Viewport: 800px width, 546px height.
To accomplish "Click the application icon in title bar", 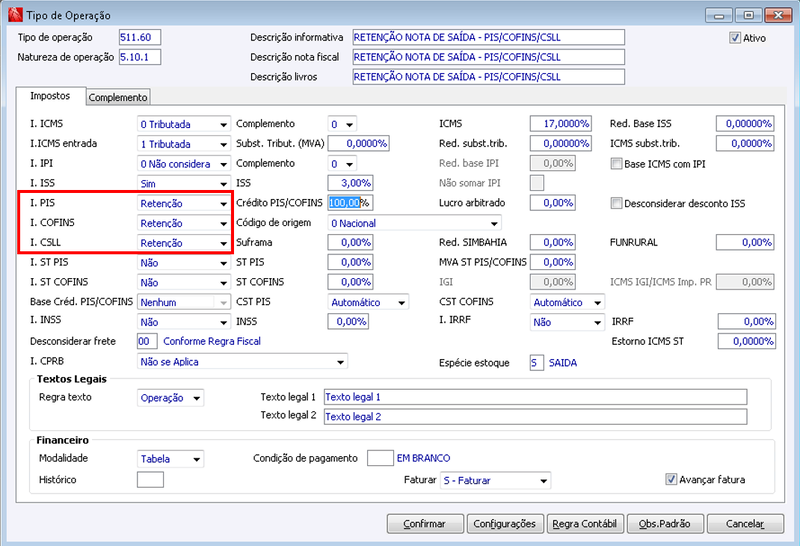I will click(15, 15).
